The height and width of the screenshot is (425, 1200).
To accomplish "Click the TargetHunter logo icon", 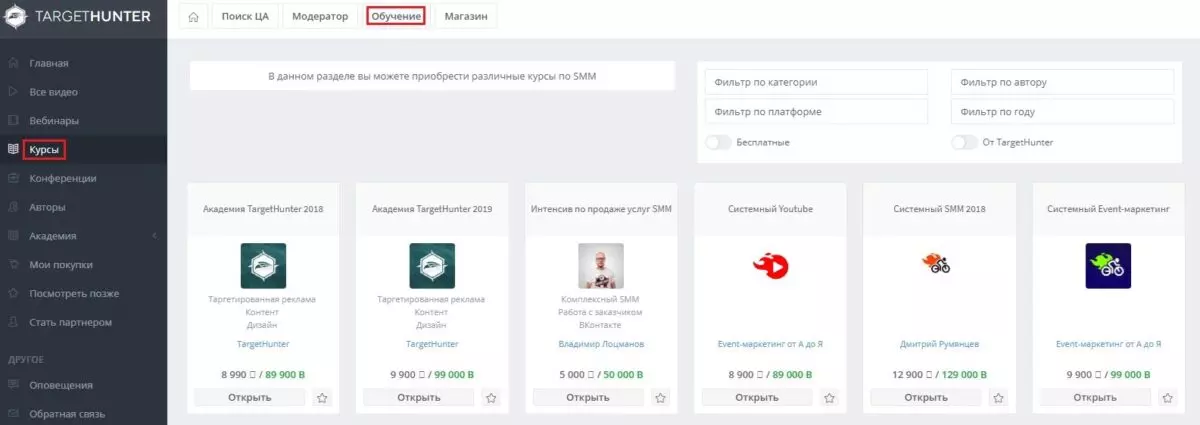I will pyautogui.click(x=17, y=17).
